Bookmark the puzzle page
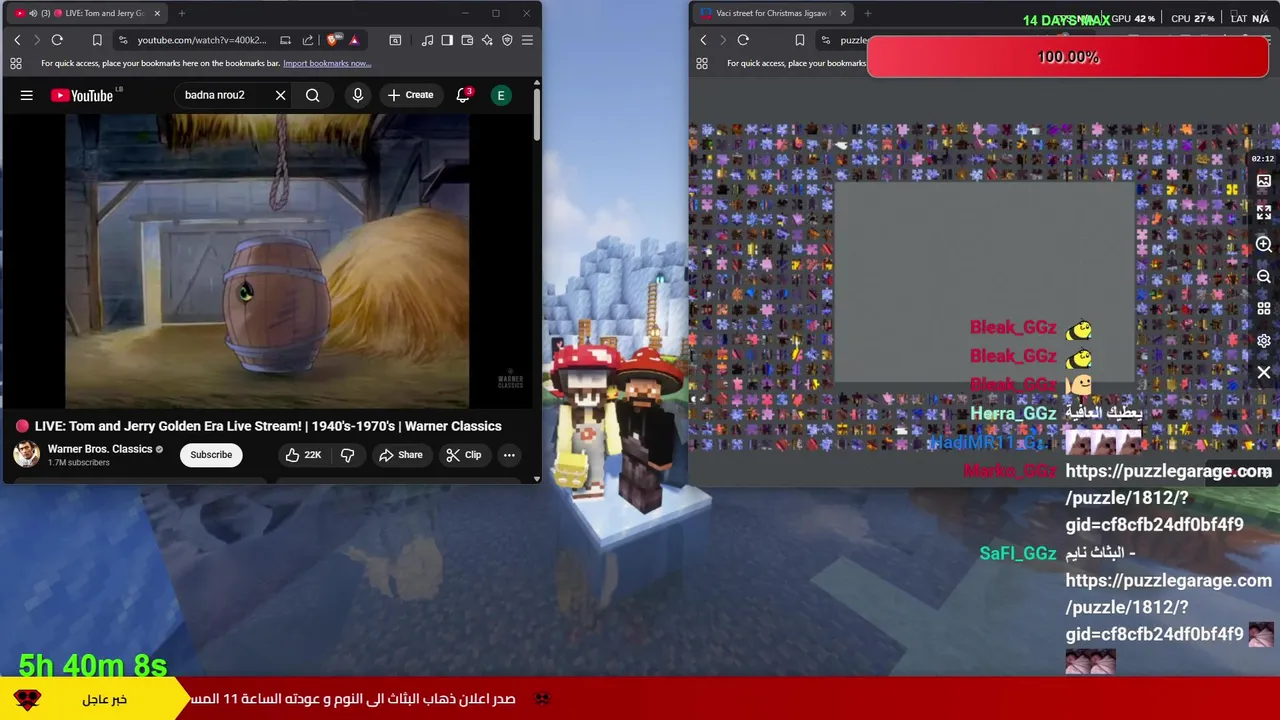 point(799,40)
